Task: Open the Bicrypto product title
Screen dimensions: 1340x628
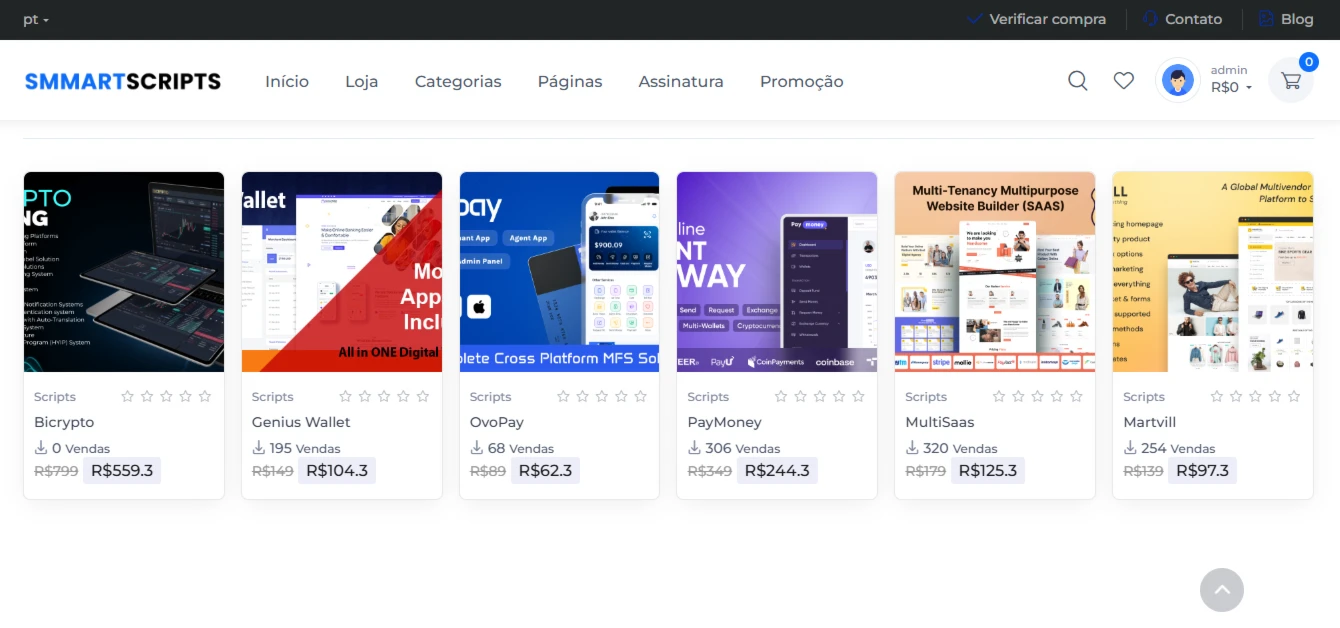Action: [x=64, y=422]
